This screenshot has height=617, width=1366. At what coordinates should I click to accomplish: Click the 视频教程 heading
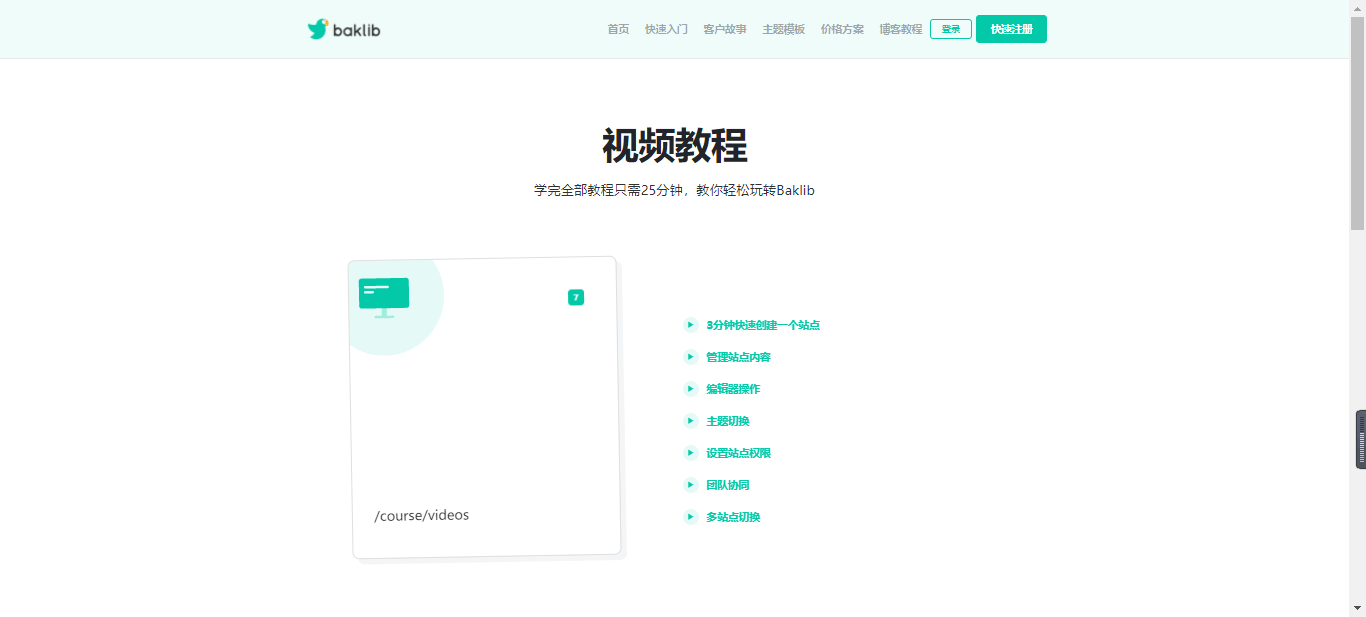coord(675,146)
